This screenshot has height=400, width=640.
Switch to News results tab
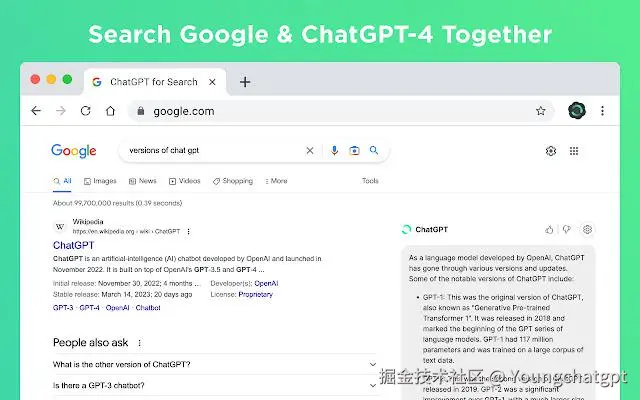click(142, 181)
